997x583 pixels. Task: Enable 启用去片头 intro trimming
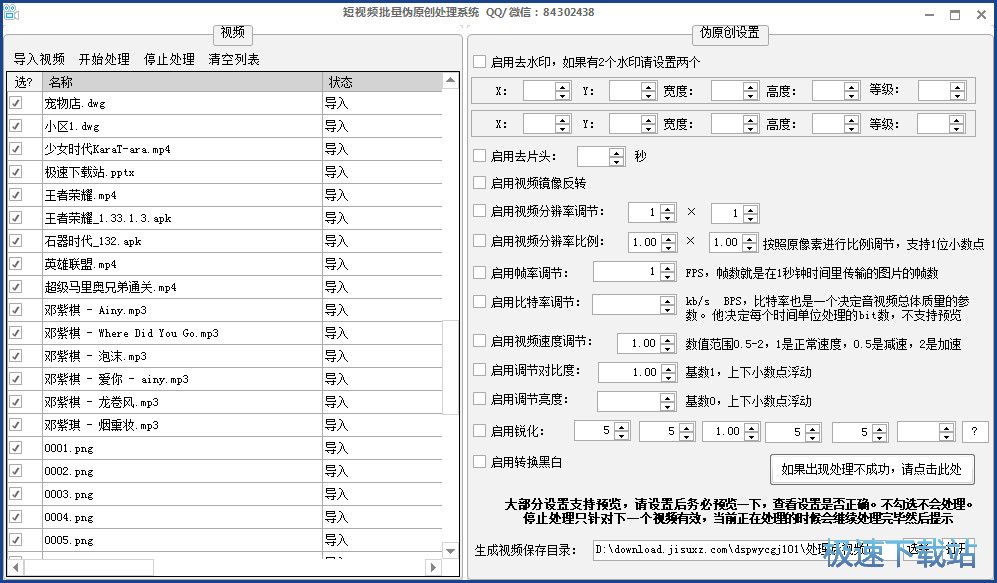pyautogui.click(x=478, y=155)
